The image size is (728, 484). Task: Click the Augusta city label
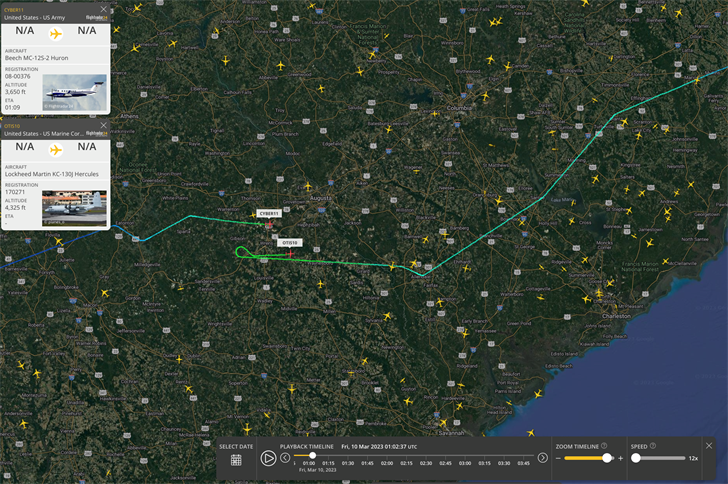tap(320, 198)
